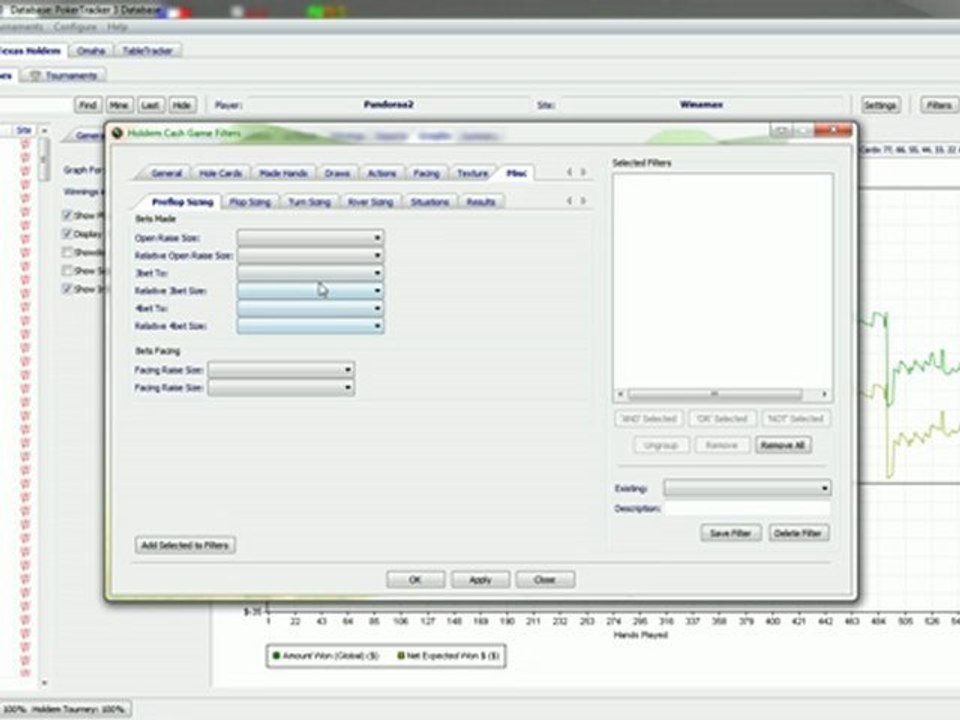Click Add Selected to Filters button

tap(185, 545)
